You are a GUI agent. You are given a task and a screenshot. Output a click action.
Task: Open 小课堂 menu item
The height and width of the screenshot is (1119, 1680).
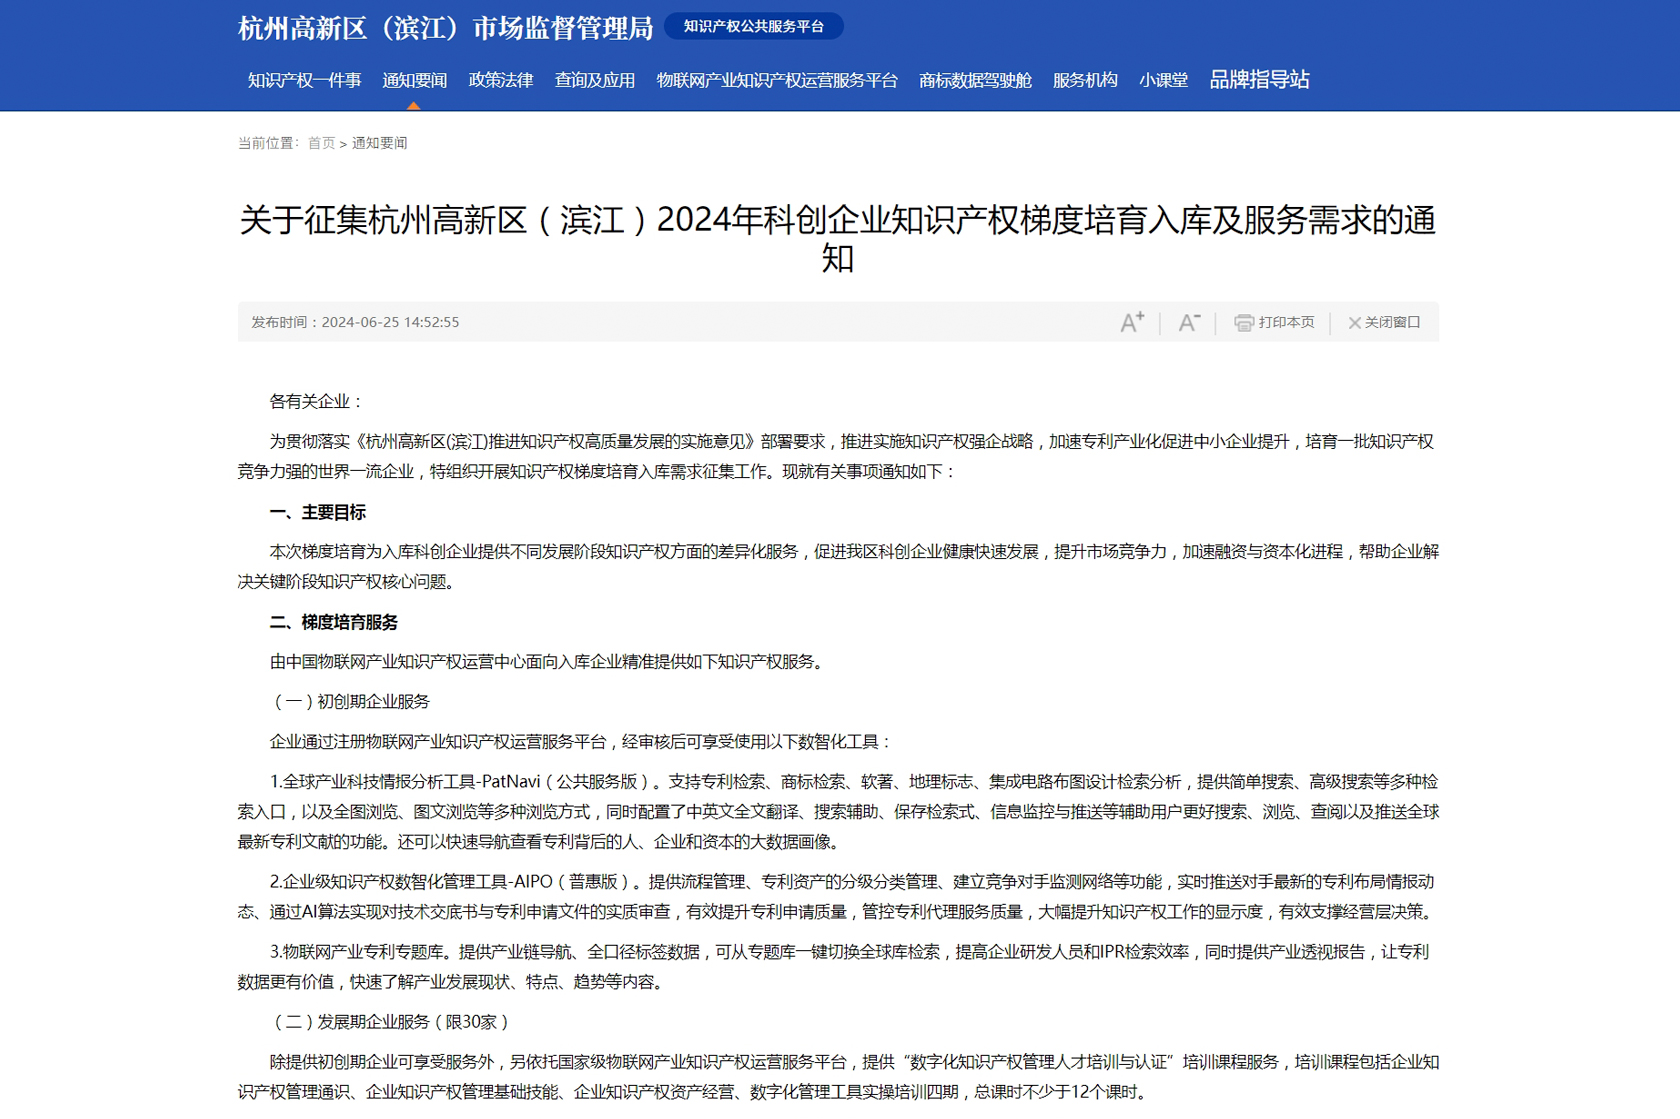(x=1163, y=80)
